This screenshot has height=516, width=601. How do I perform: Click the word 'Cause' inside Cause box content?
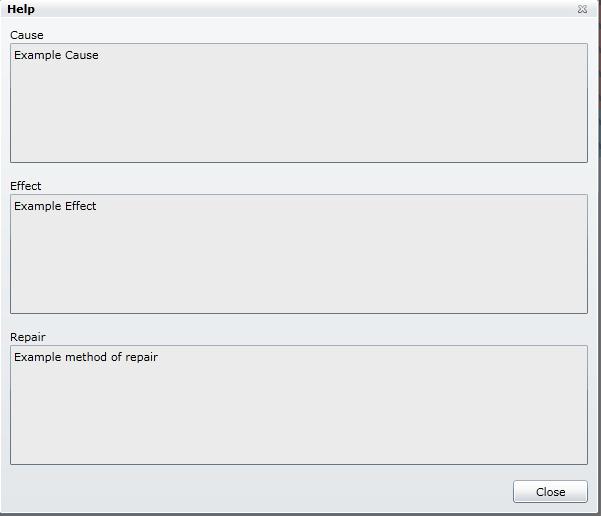click(x=82, y=56)
